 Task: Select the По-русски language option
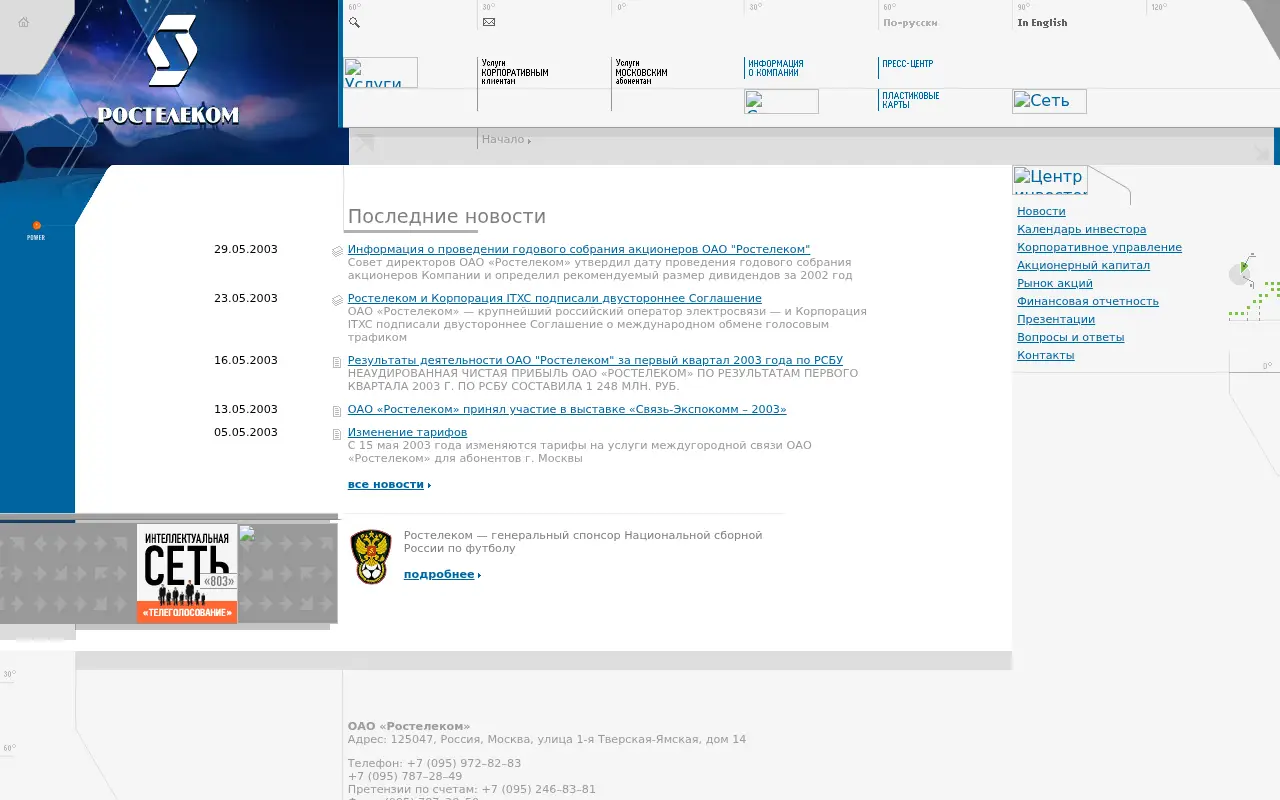910,23
